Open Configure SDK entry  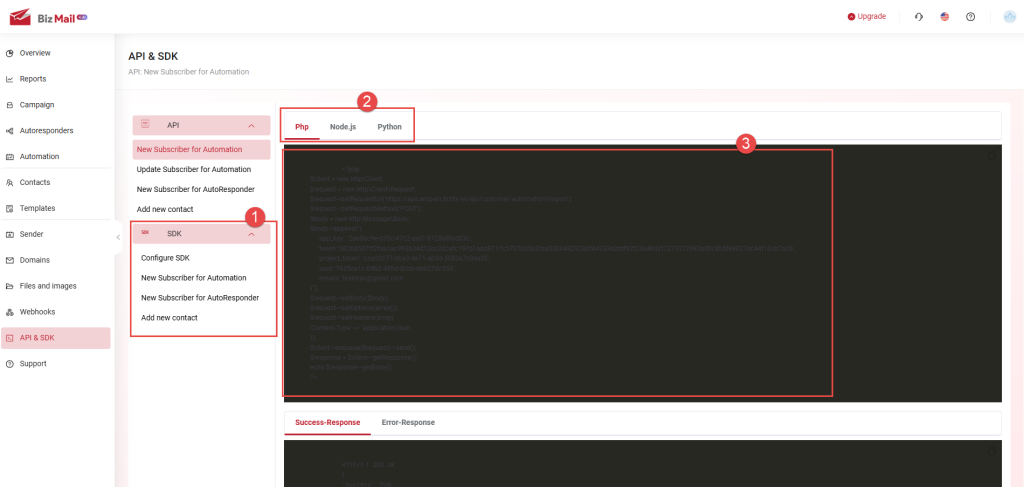165,258
